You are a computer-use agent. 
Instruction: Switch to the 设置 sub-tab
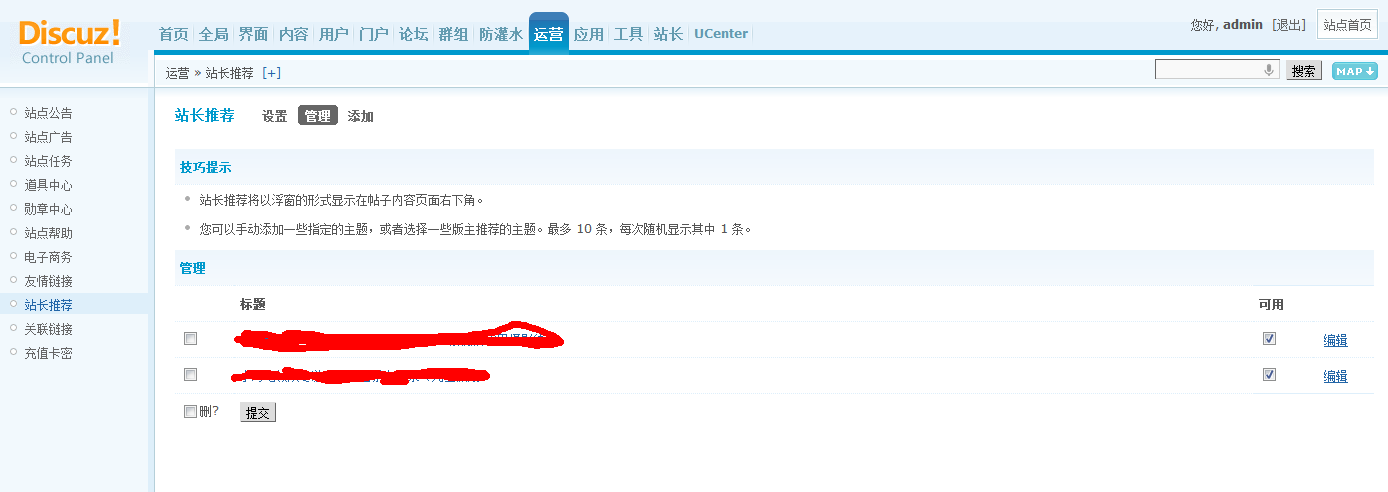click(x=274, y=116)
